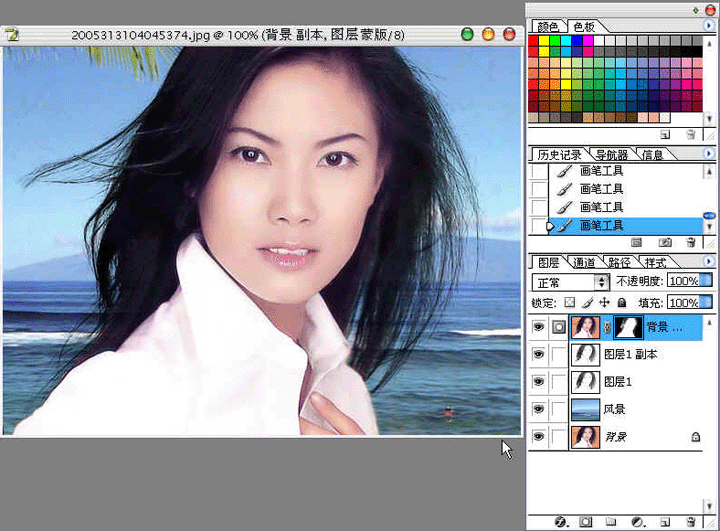
Task: Hide the 图层1 副本 layer
Action: (538, 354)
